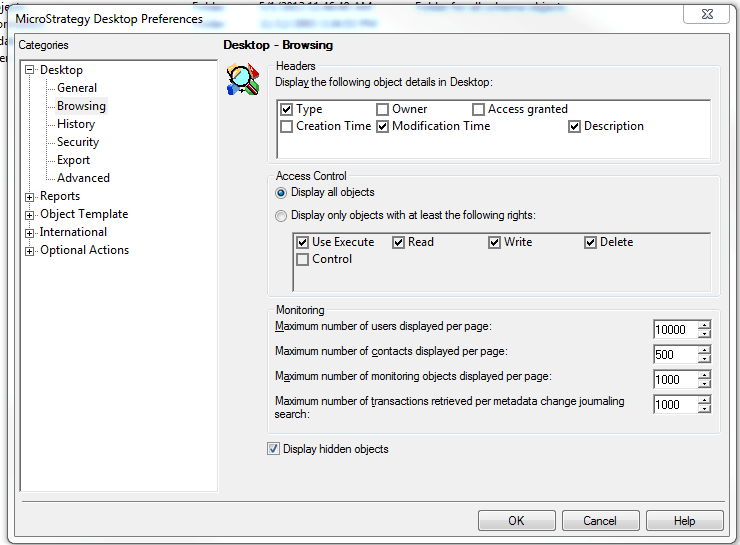The width and height of the screenshot is (740, 545).
Task: Decrease max users per page value
Action: point(704,334)
